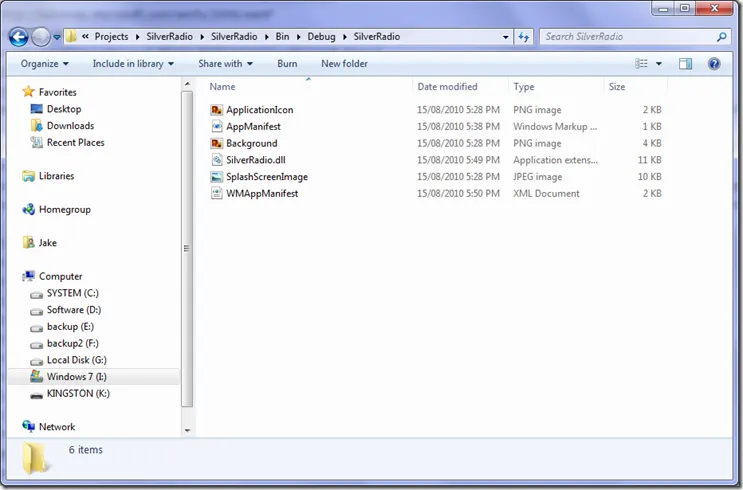This screenshot has height=490, width=743.
Task: Click navigation pane scrollbar up arrow
Action: [x=187, y=84]
